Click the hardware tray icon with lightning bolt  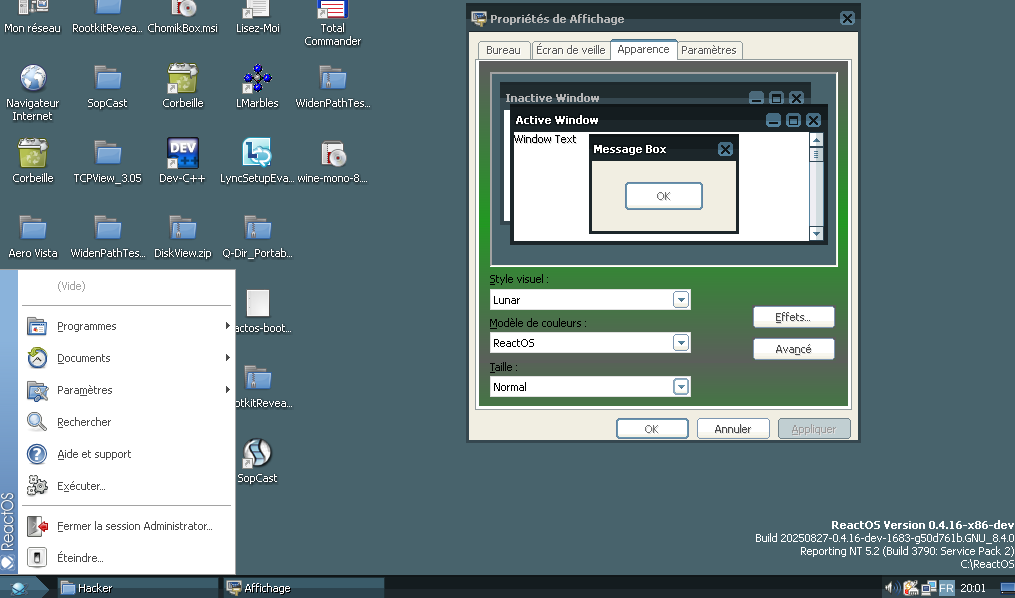(911, 588)
